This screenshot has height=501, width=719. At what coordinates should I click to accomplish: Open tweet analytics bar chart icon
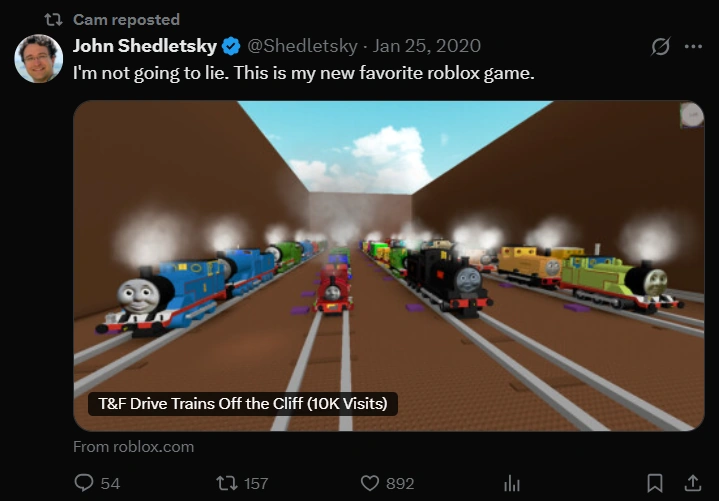coord(512,483)
